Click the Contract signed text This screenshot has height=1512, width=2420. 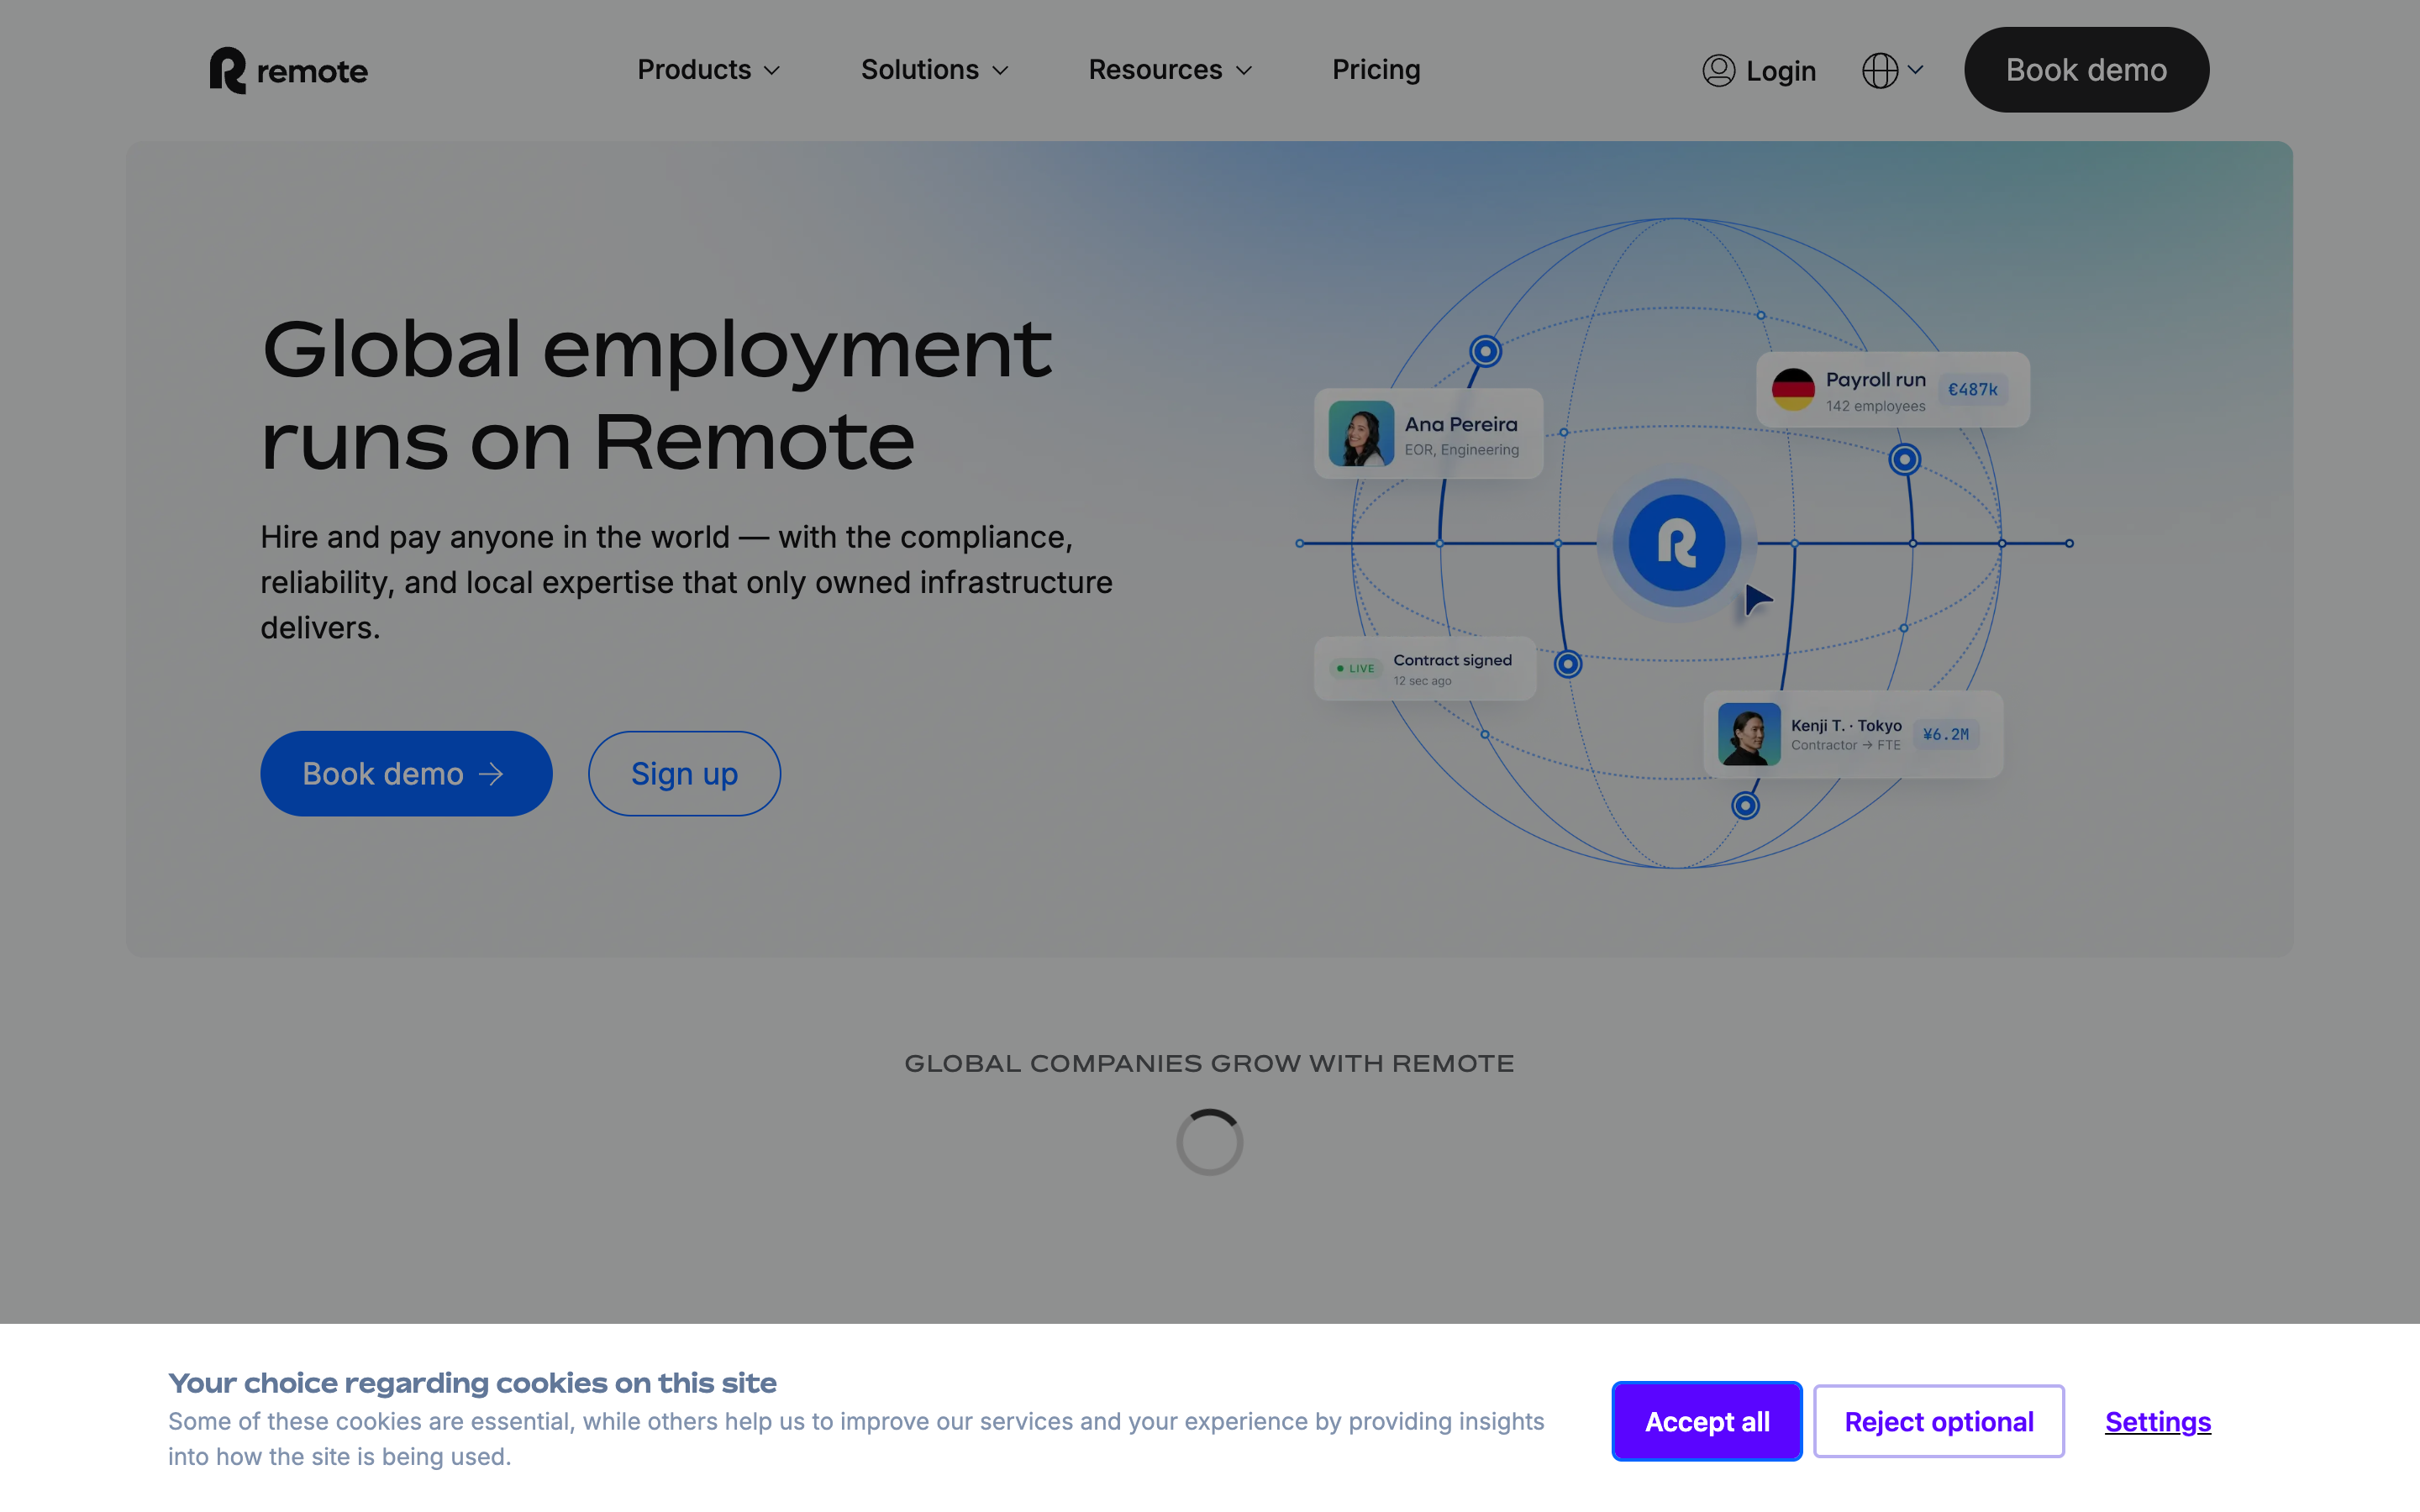click(x=1452, y=660)
